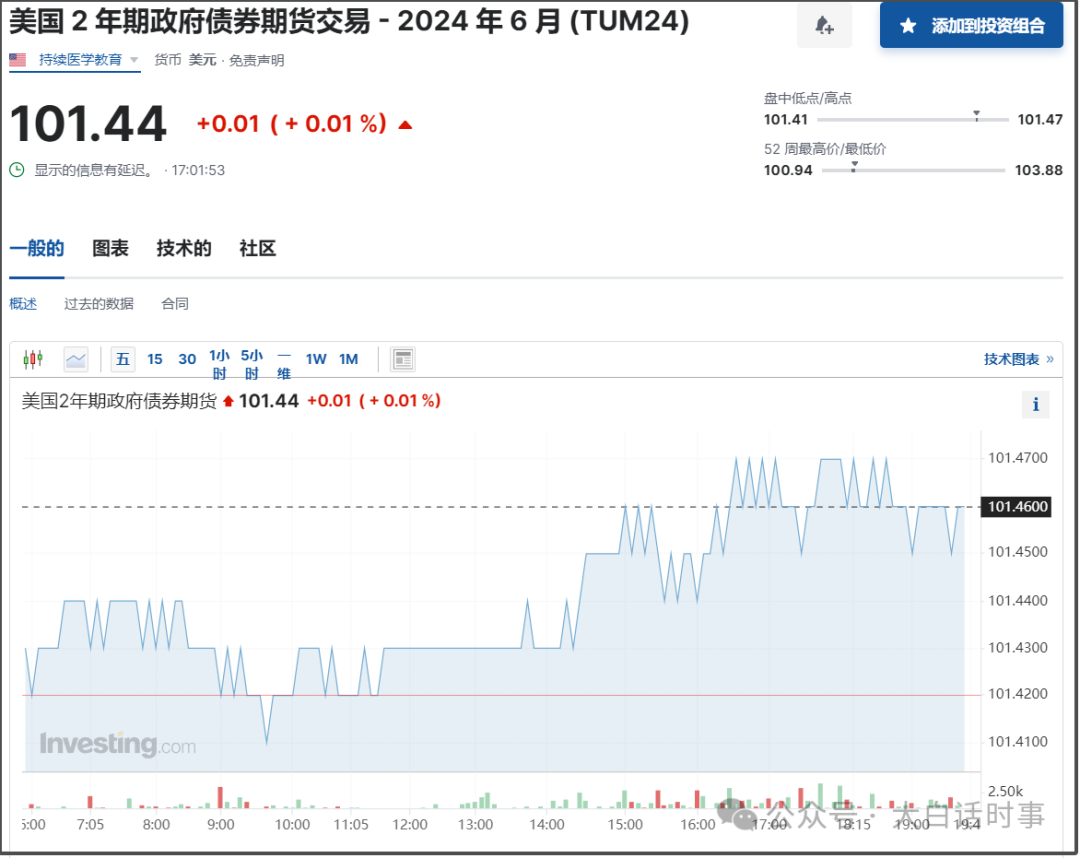Click the 101.4600 price label on axis
1080x858 pixels.
pyautogui.click(x=1017, y=507)
